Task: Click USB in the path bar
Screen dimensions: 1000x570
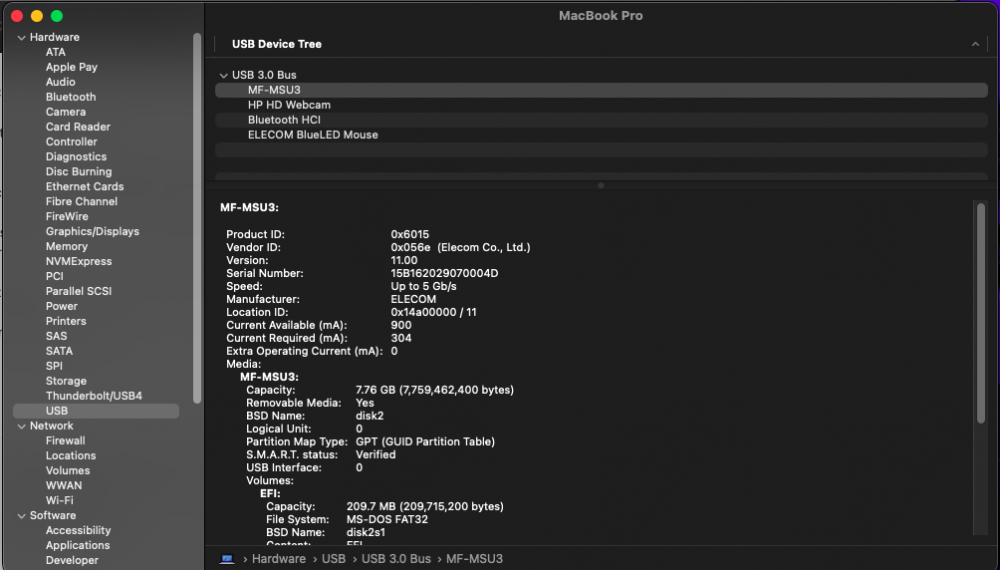Action: pyautogui.click(x=334, y=559)
